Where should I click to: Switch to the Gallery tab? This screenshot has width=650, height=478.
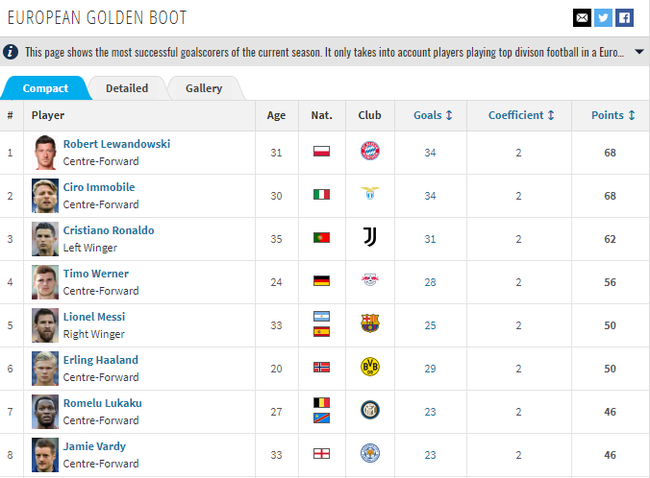click(x=204, y=89)
